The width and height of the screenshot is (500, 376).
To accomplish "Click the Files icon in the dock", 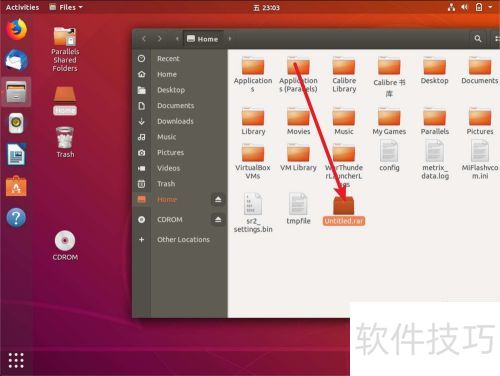I will pos(16,92).
